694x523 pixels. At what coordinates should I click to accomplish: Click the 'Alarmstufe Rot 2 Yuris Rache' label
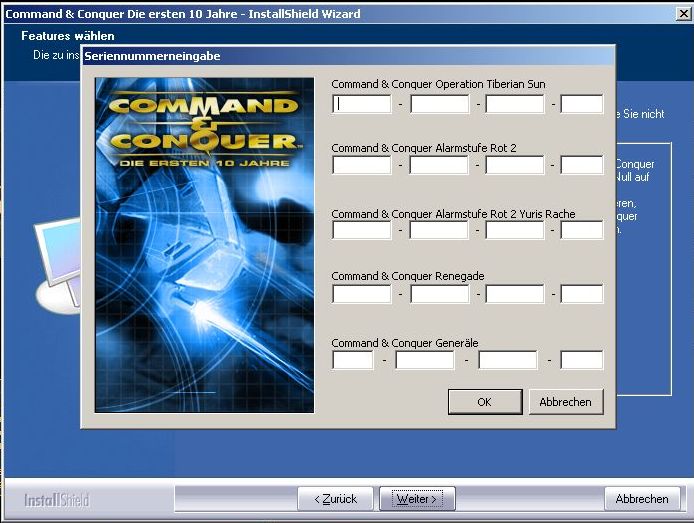coord(505,214)
